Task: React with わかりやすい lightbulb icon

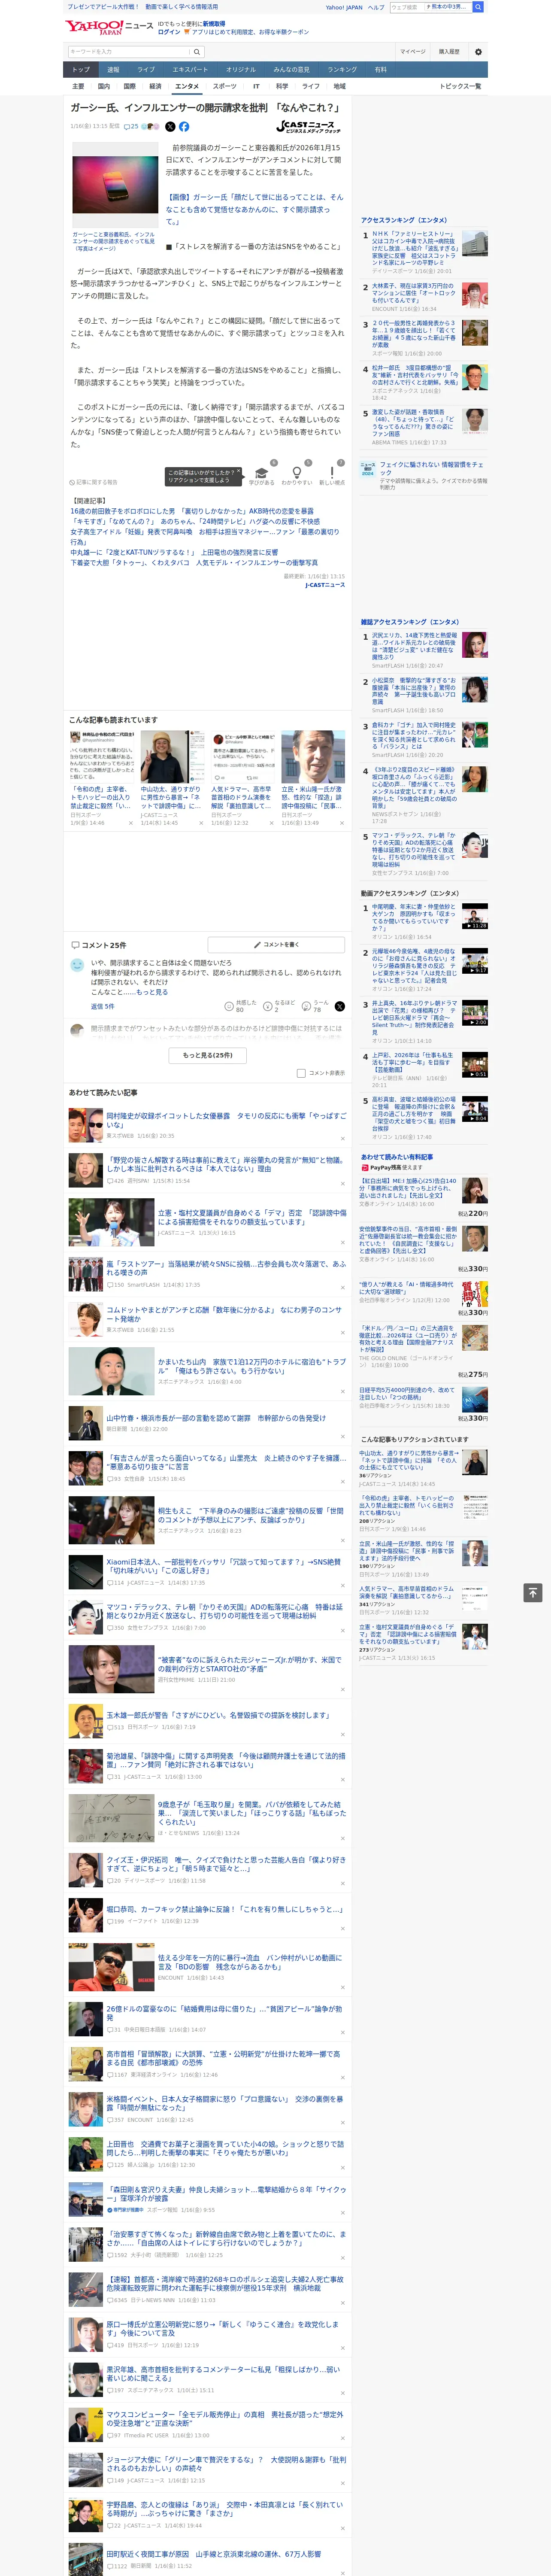Action: click(x=297, y=473)
